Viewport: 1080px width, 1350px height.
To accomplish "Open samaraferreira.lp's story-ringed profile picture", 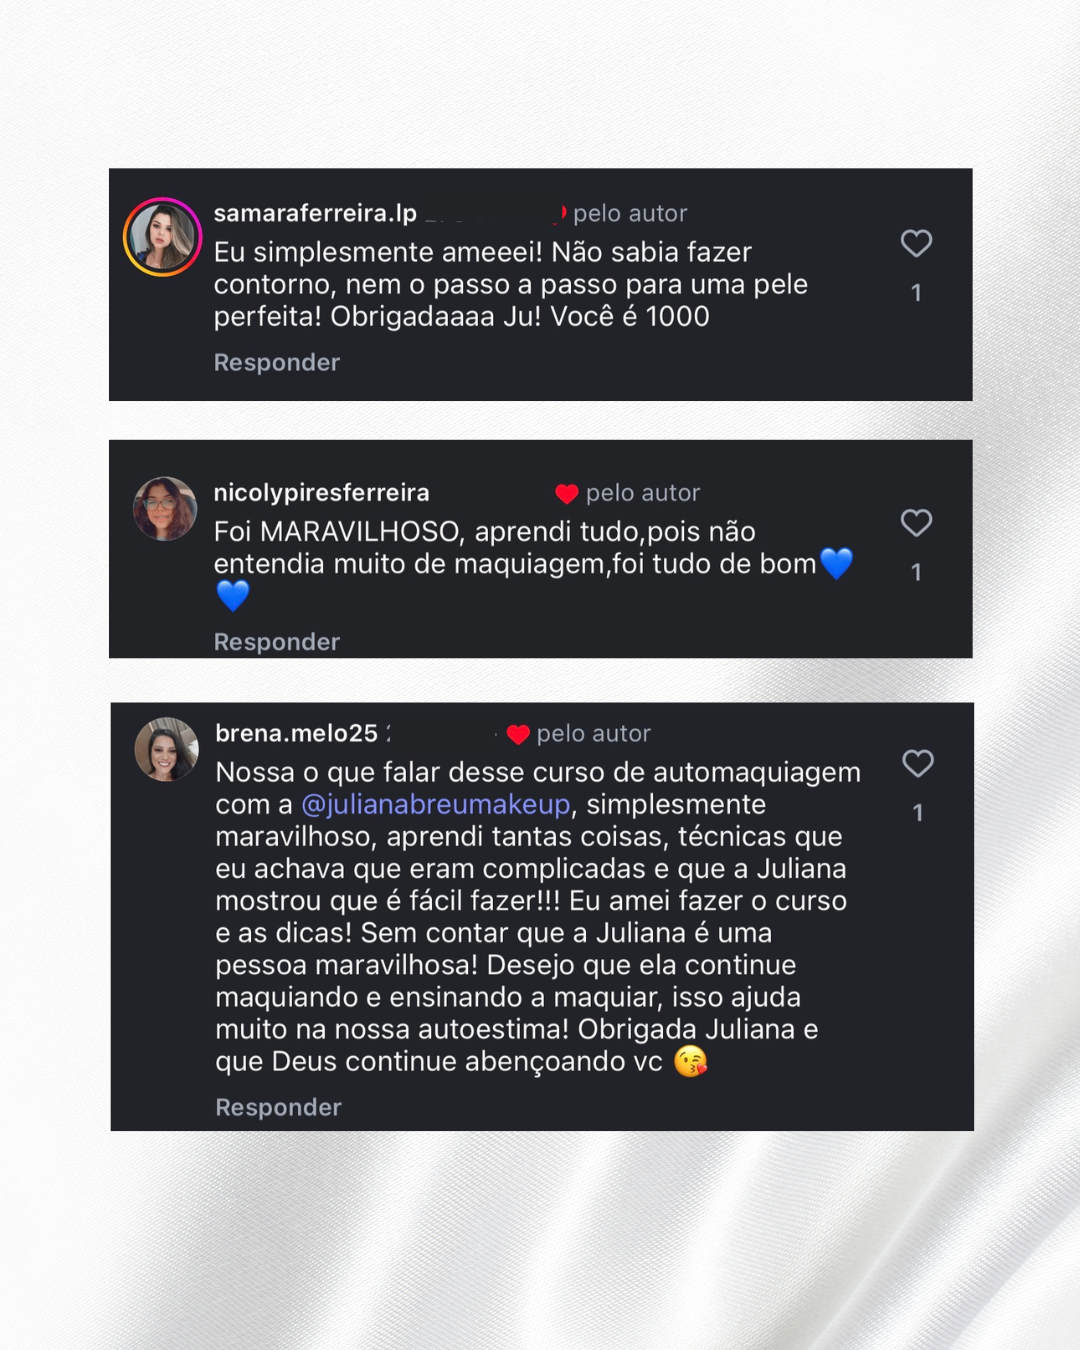I will (x=162, y=237).
